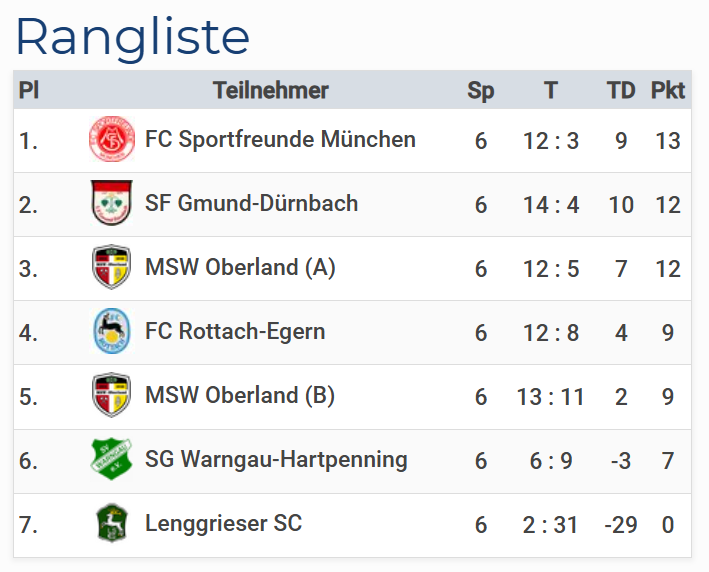Open the FC Sportfreunde München team link
The width and height of the screenshot is (709, 572).
(x=280, y=140)
